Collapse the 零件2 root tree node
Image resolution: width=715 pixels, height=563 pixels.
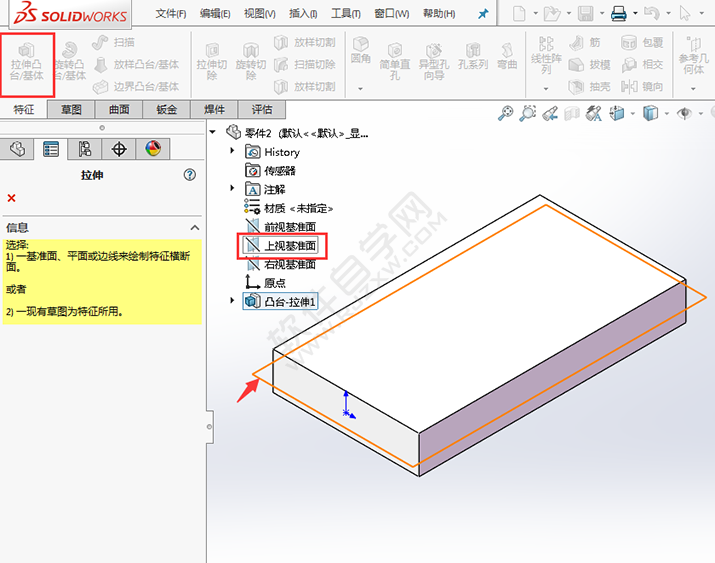[x=212, y=132]
